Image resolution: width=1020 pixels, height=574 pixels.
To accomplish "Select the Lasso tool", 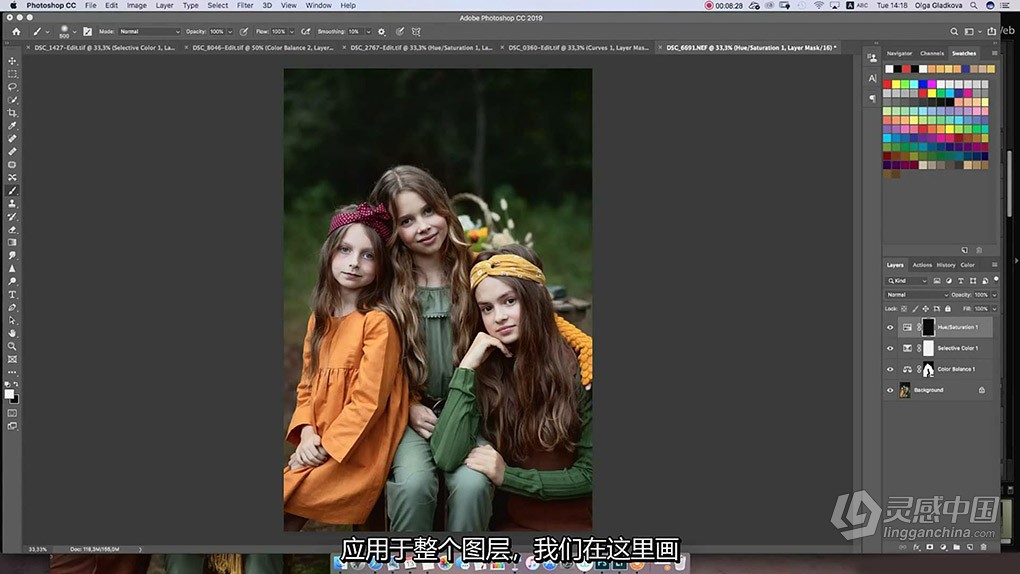I will coord(12,87).
